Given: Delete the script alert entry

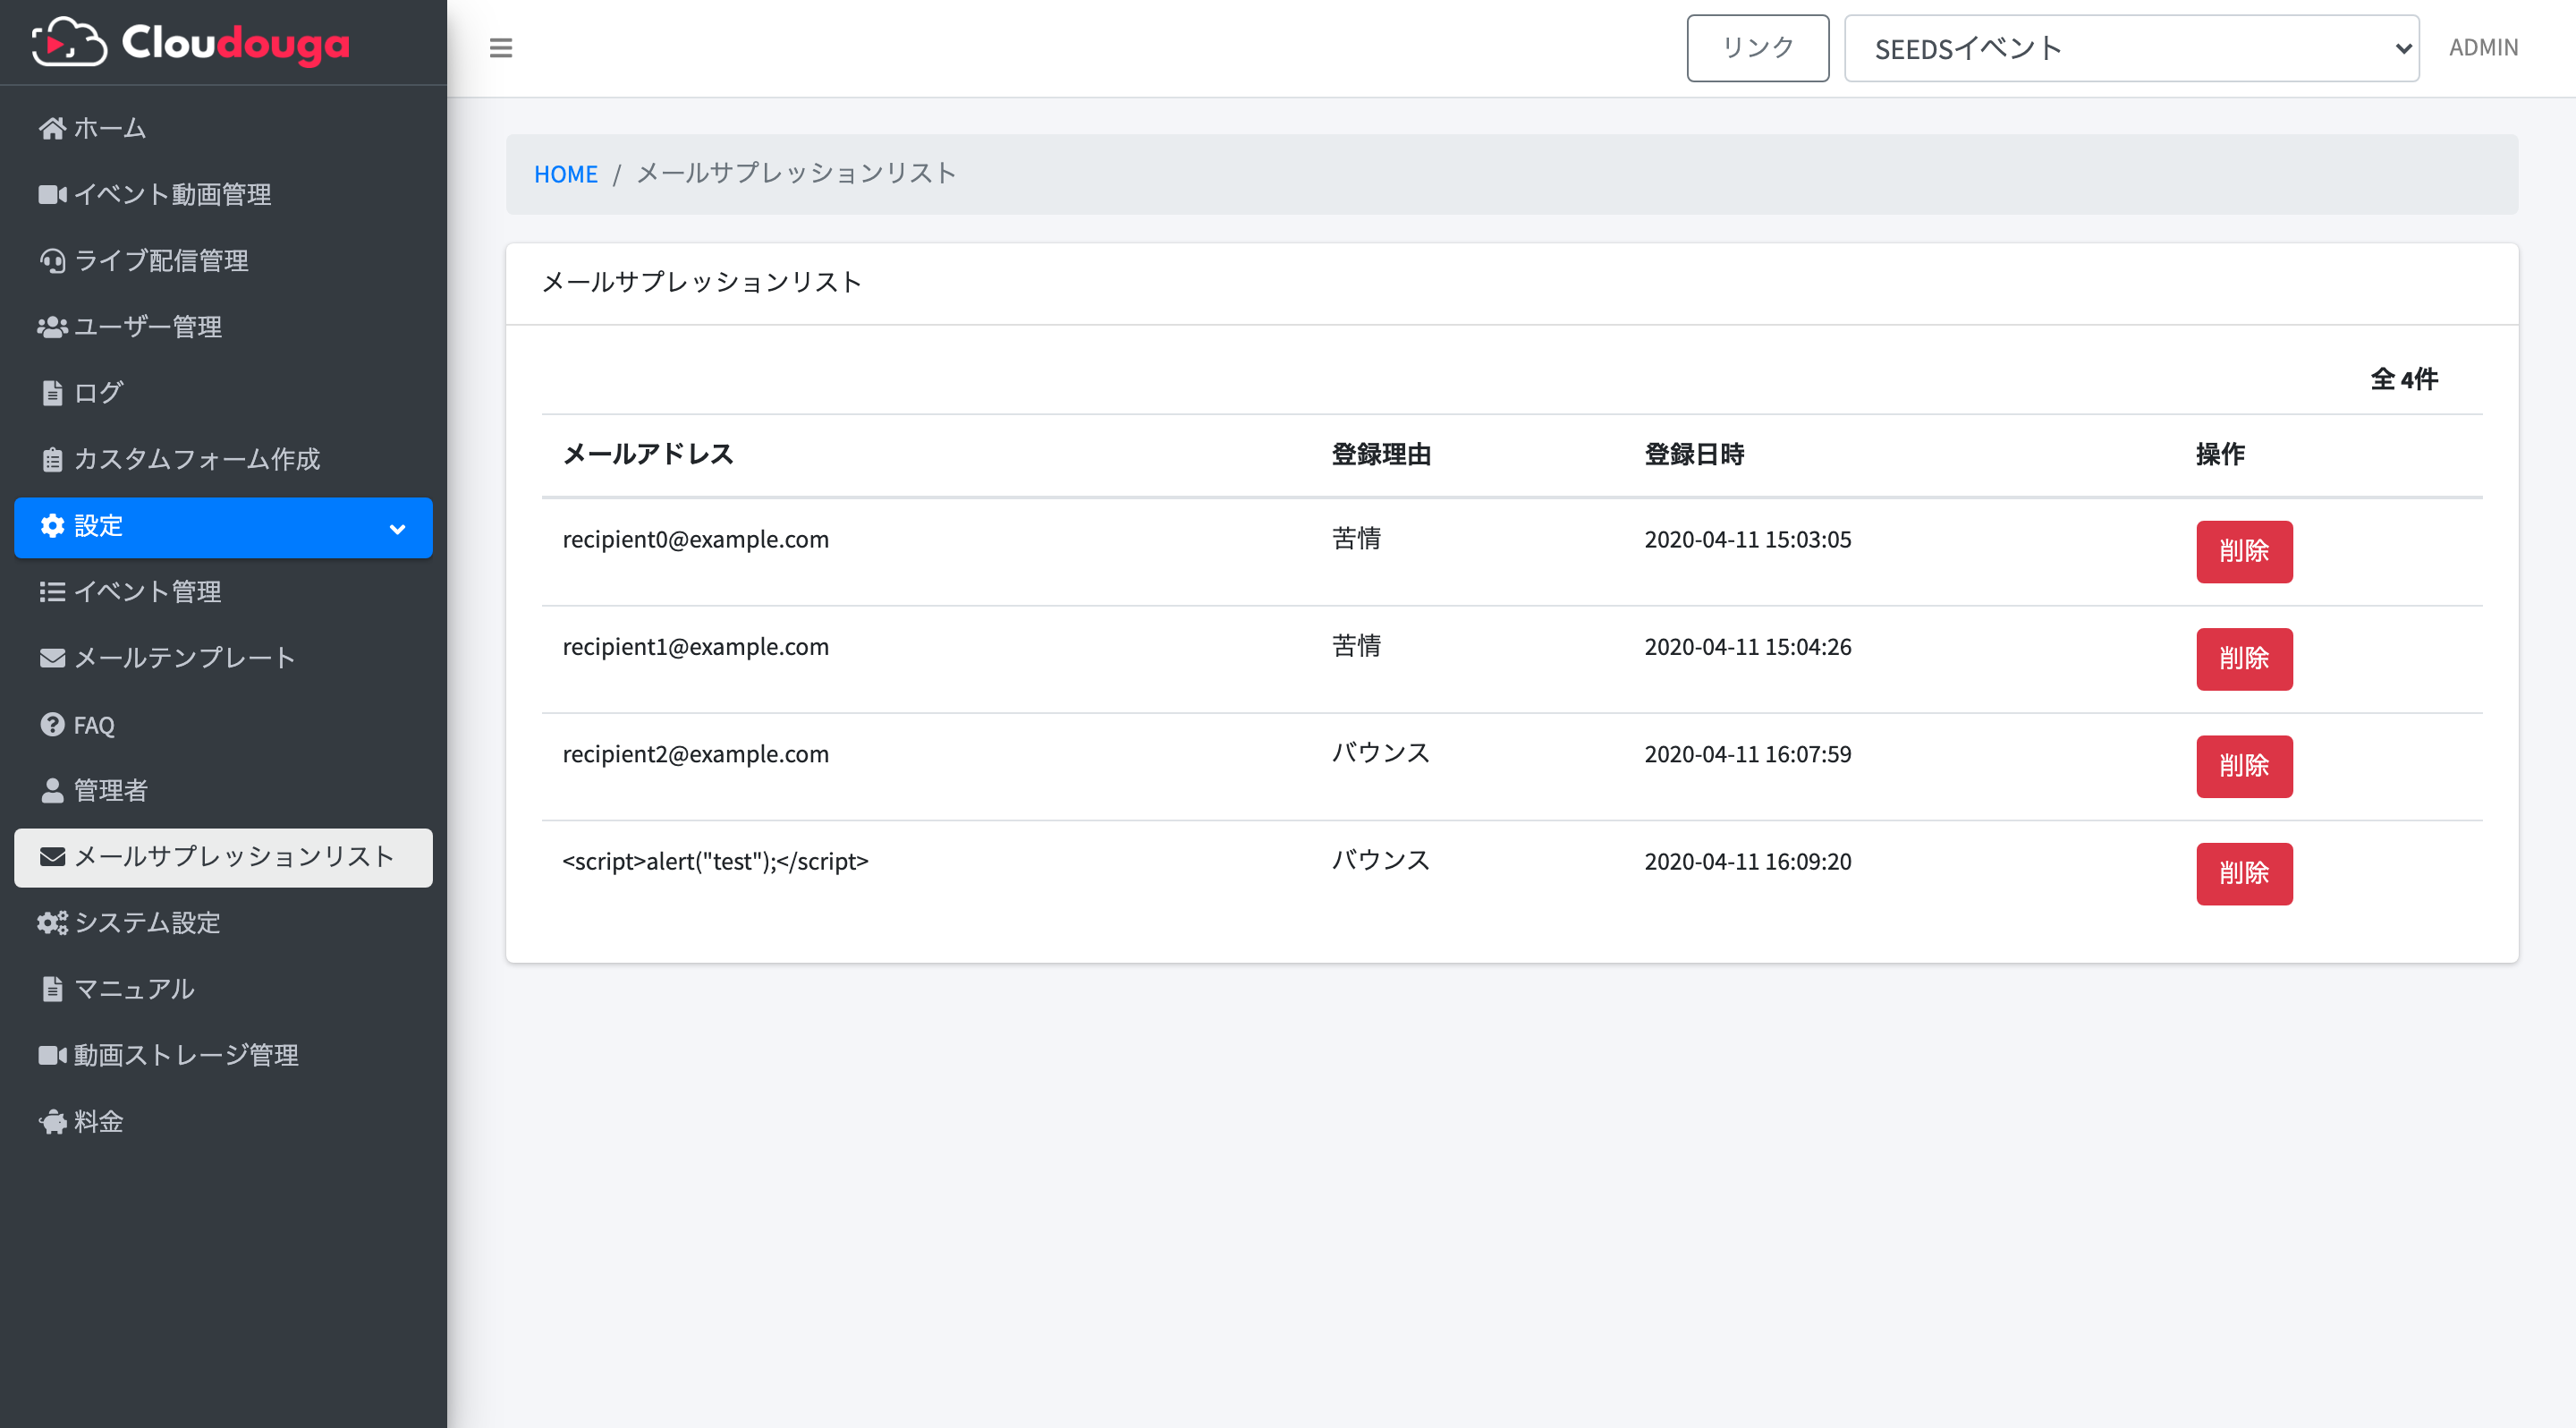Looking at the screenshot, I should point(2244,874).
